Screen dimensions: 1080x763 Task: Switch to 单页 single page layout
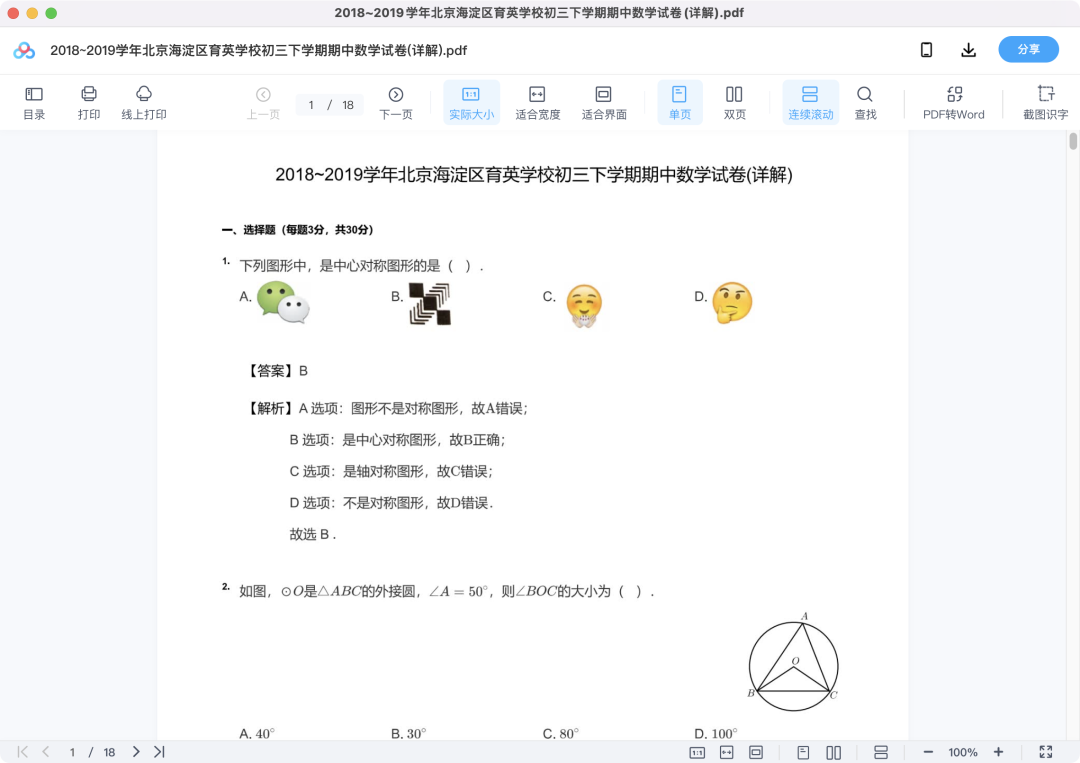click(x=680, y=103)
